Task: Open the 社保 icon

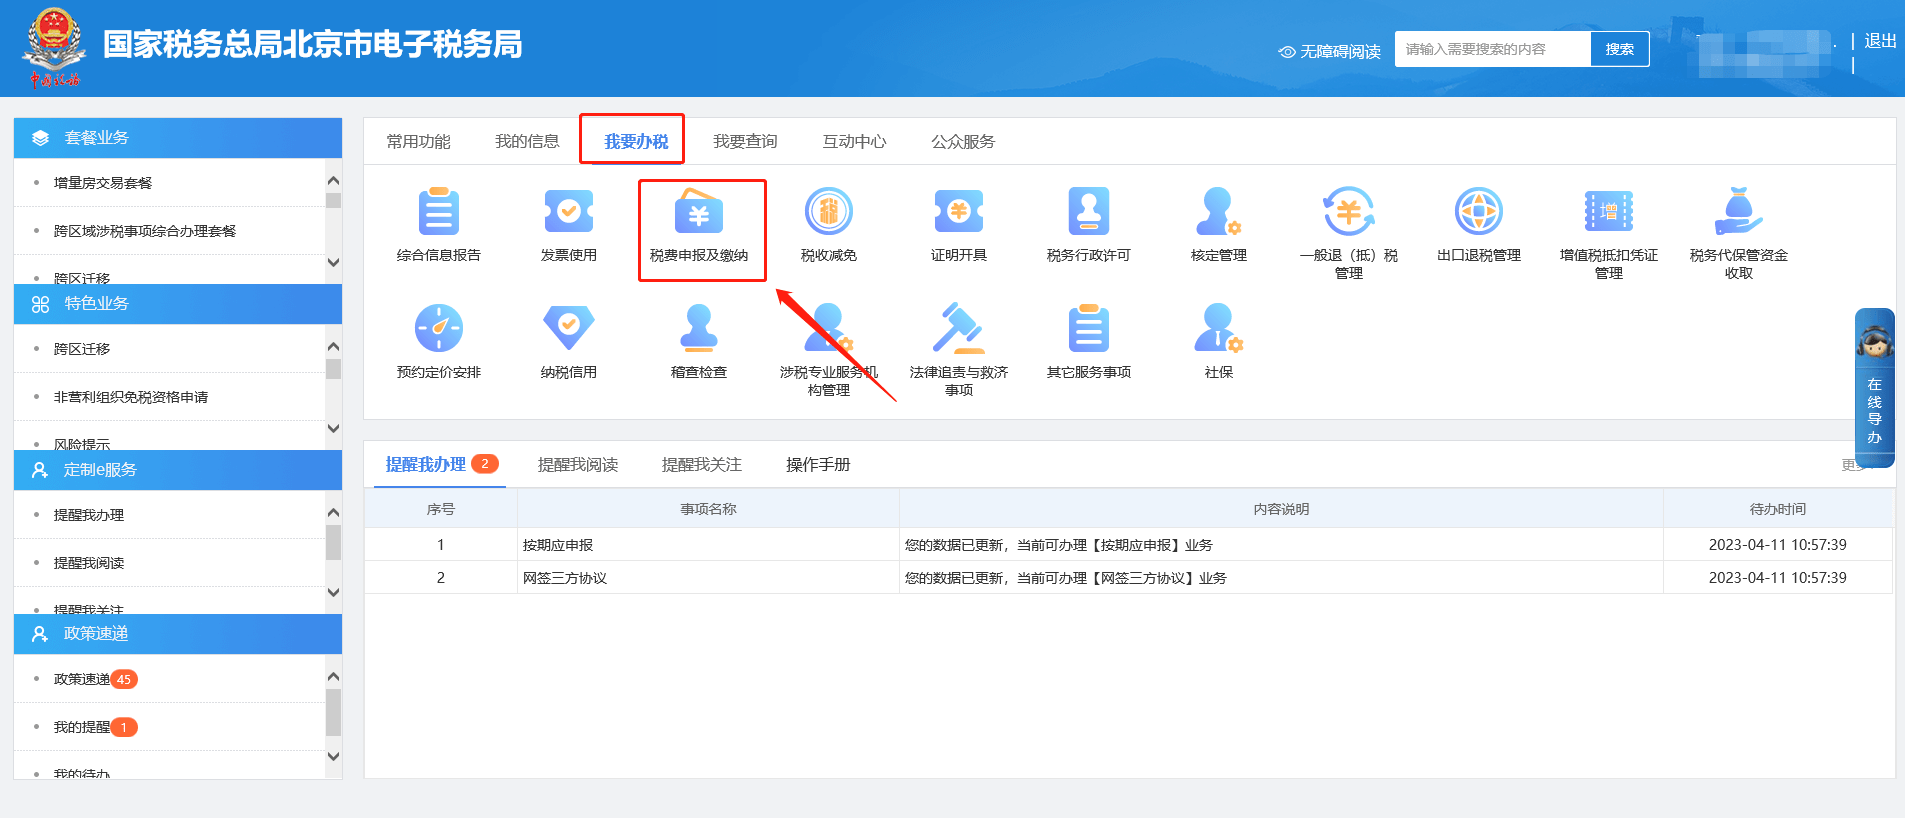Action: tap(1218, 328)
